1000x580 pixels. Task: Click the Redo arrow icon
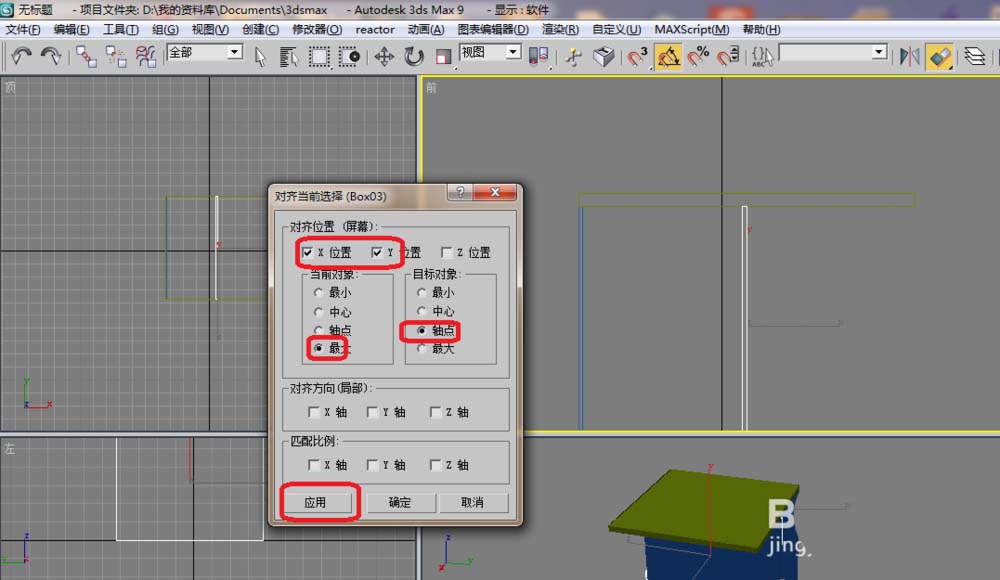[x=51, y=56]
